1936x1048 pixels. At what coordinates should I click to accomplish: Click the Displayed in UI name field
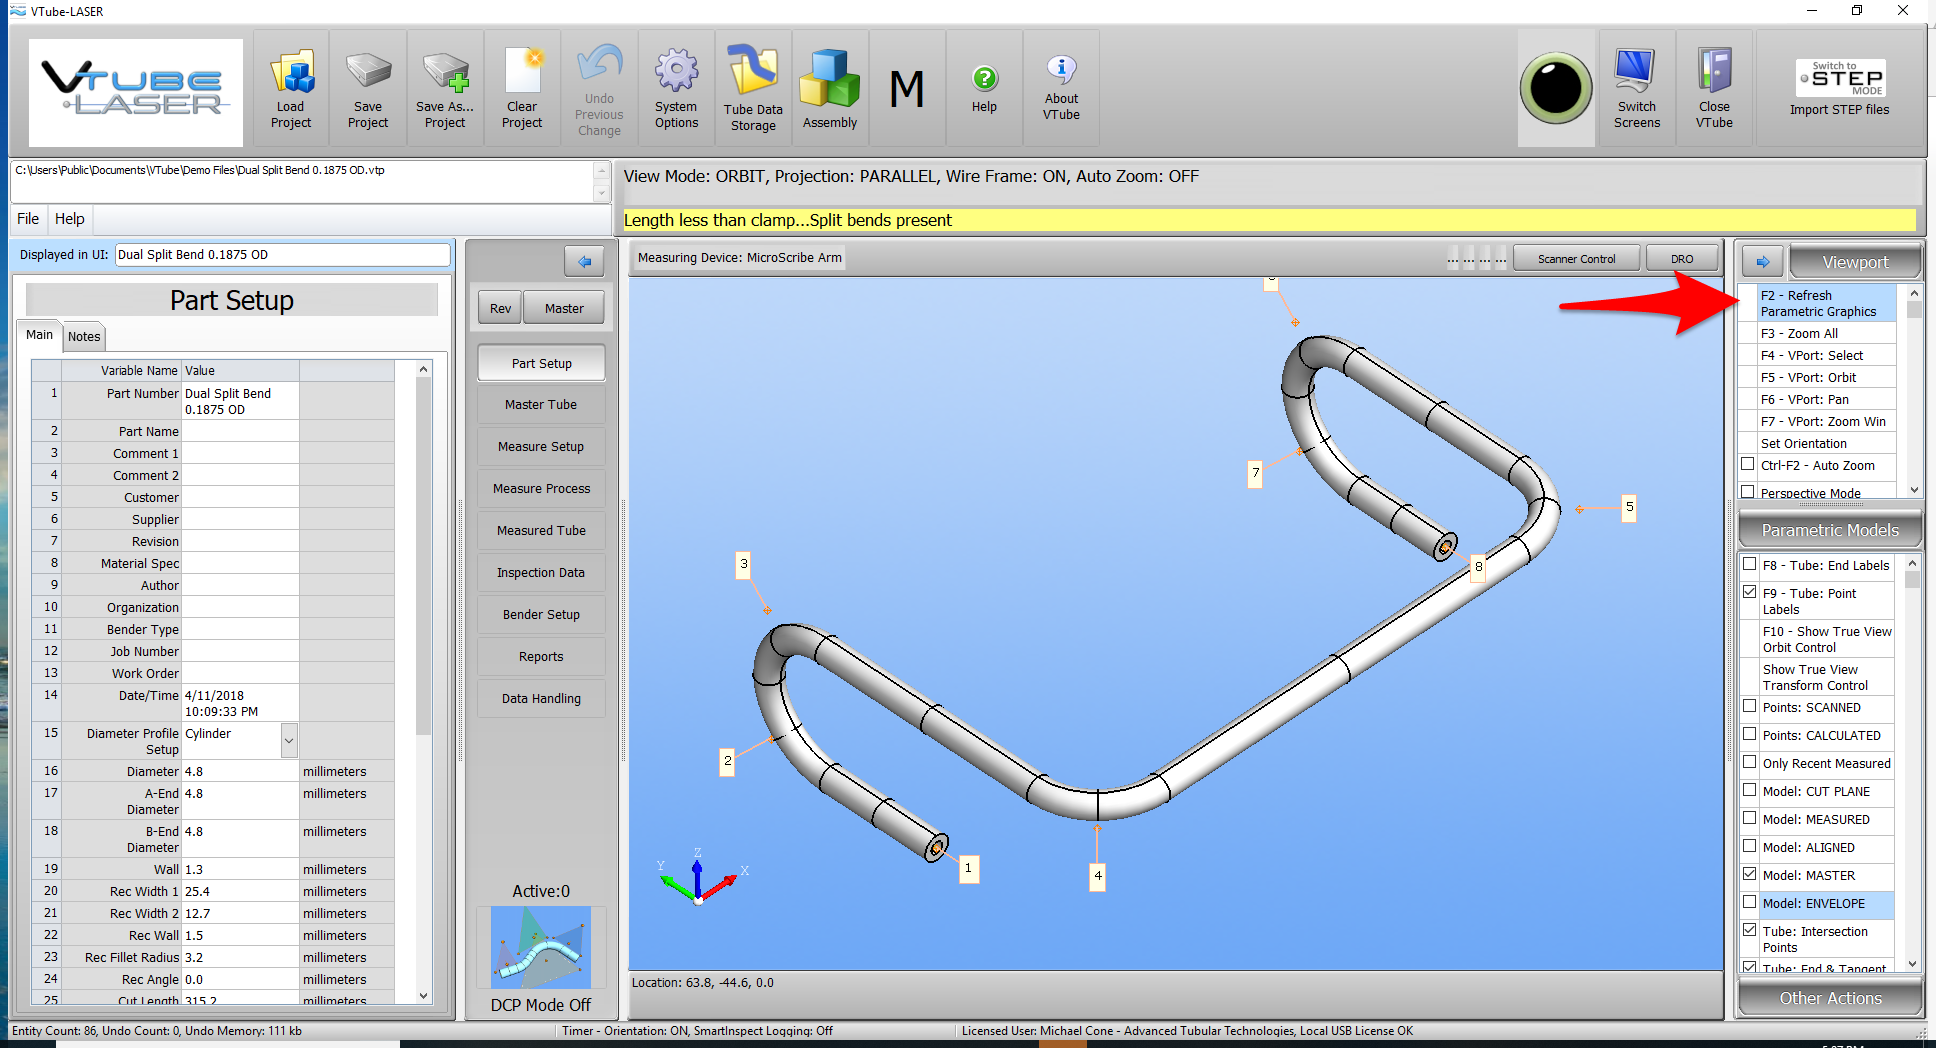(282, 255)
